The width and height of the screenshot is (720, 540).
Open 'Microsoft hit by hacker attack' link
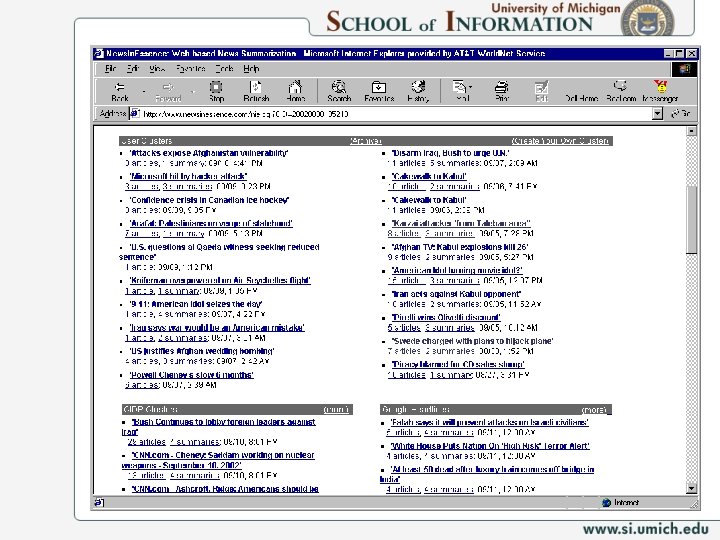point(188,176)
